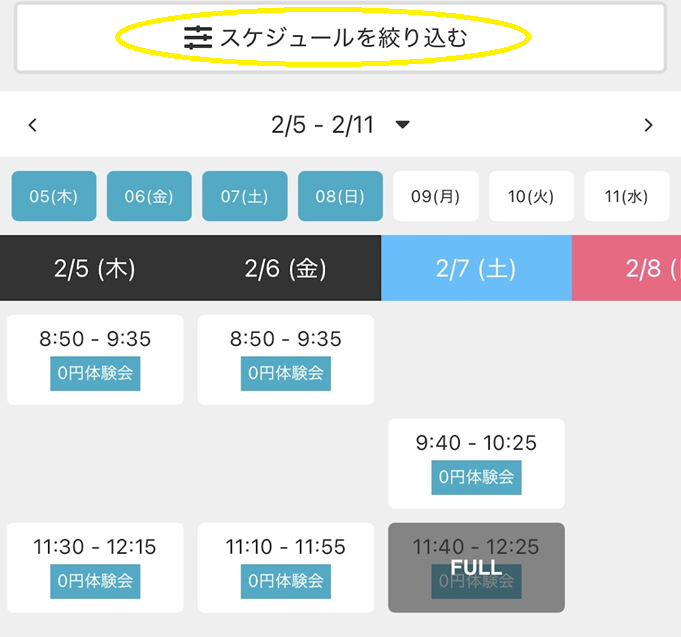Select the 2/6 (金) column header
The height and width of the screenshot is (637, 681).
point(285,268)
